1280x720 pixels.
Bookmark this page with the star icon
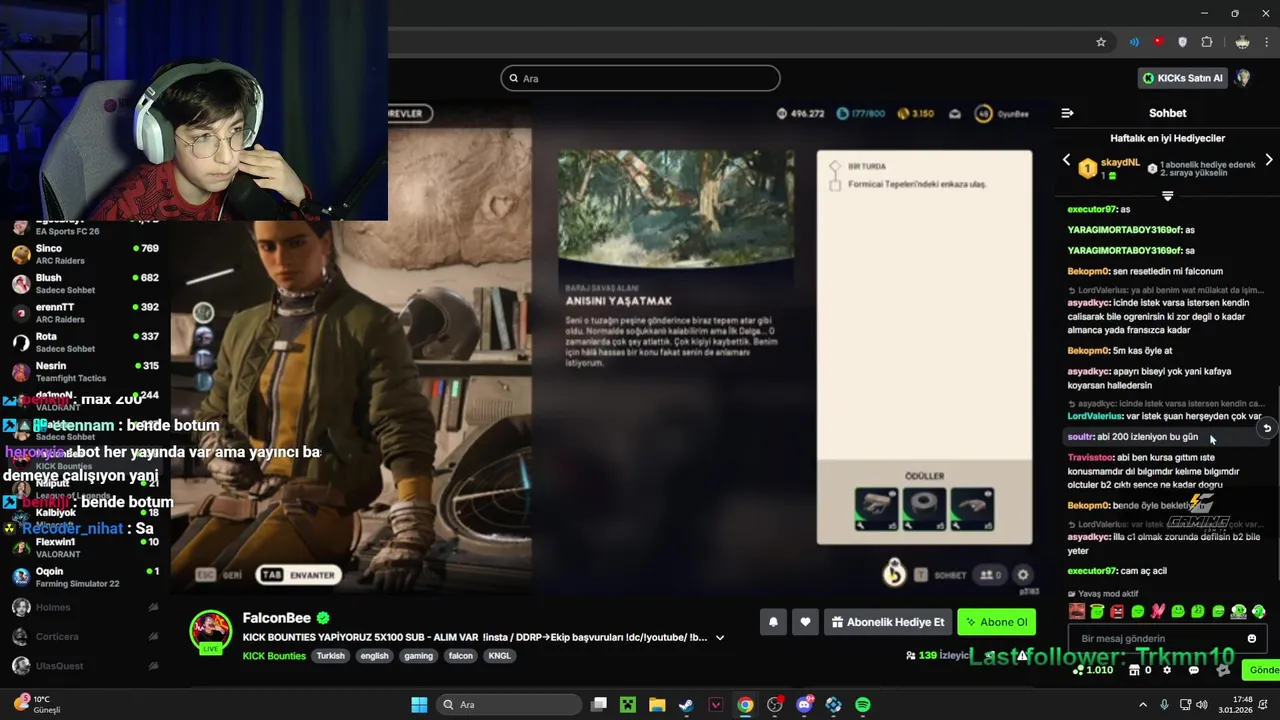tap(1101, 42)
